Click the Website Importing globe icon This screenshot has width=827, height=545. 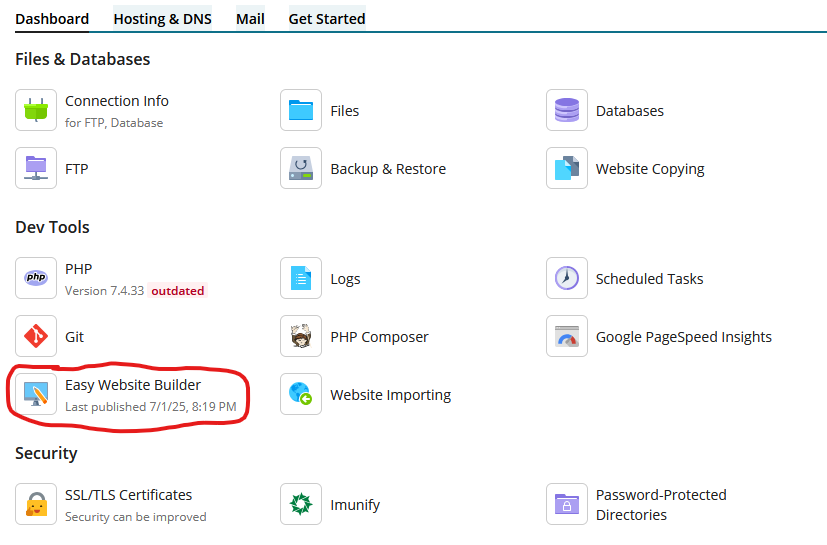pyautogui.click(x=301, y=394)
